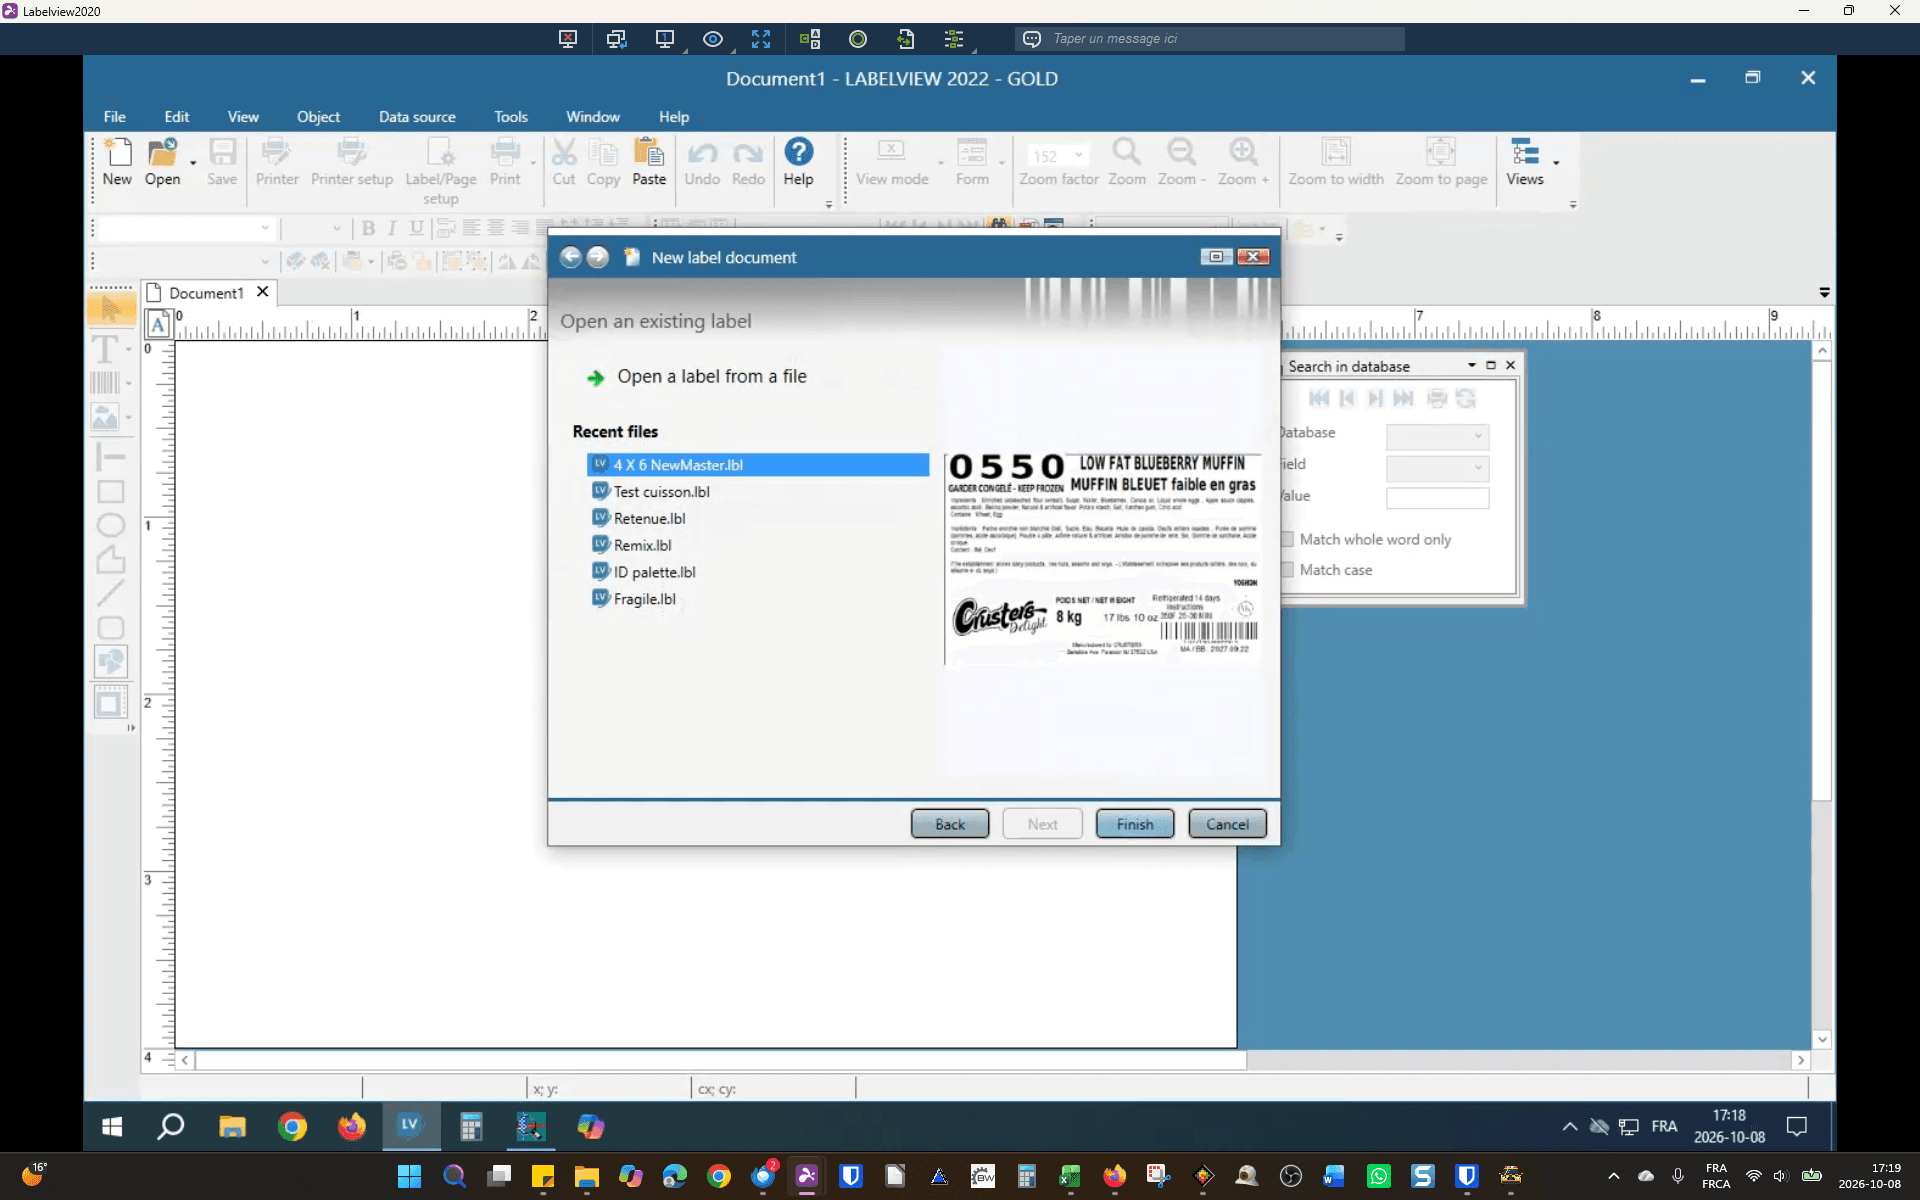
Task: Toggle Match whole word only checkbox
Action: click(x=1287, y=539)
